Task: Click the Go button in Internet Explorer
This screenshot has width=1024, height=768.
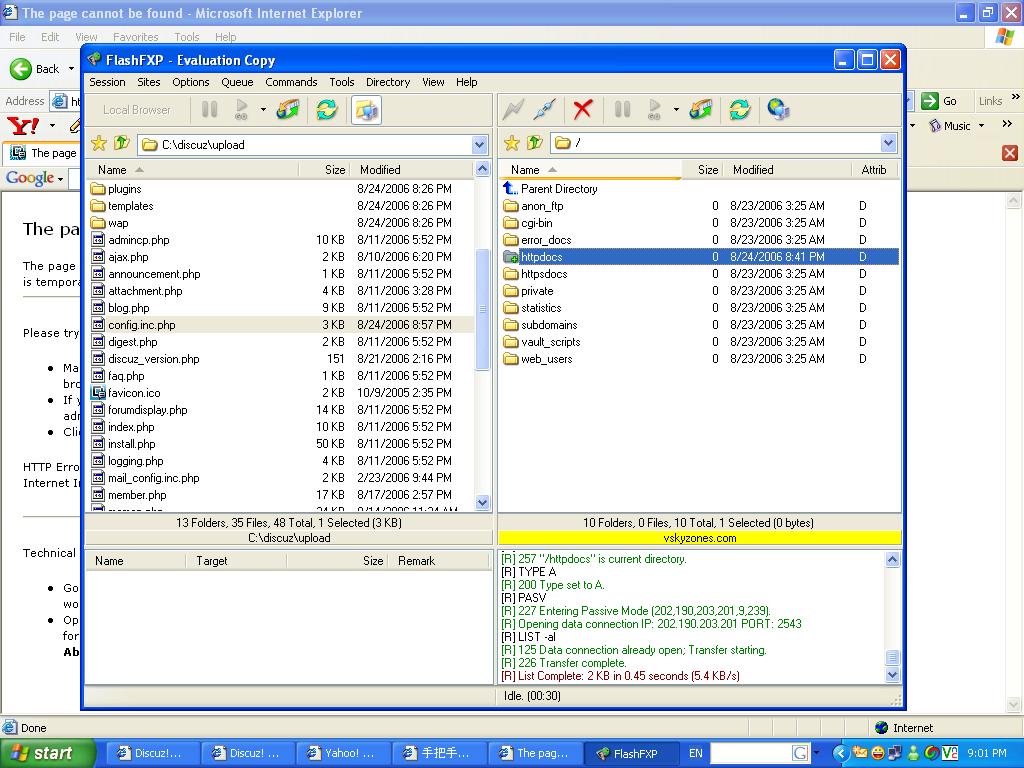Action: 940,101
